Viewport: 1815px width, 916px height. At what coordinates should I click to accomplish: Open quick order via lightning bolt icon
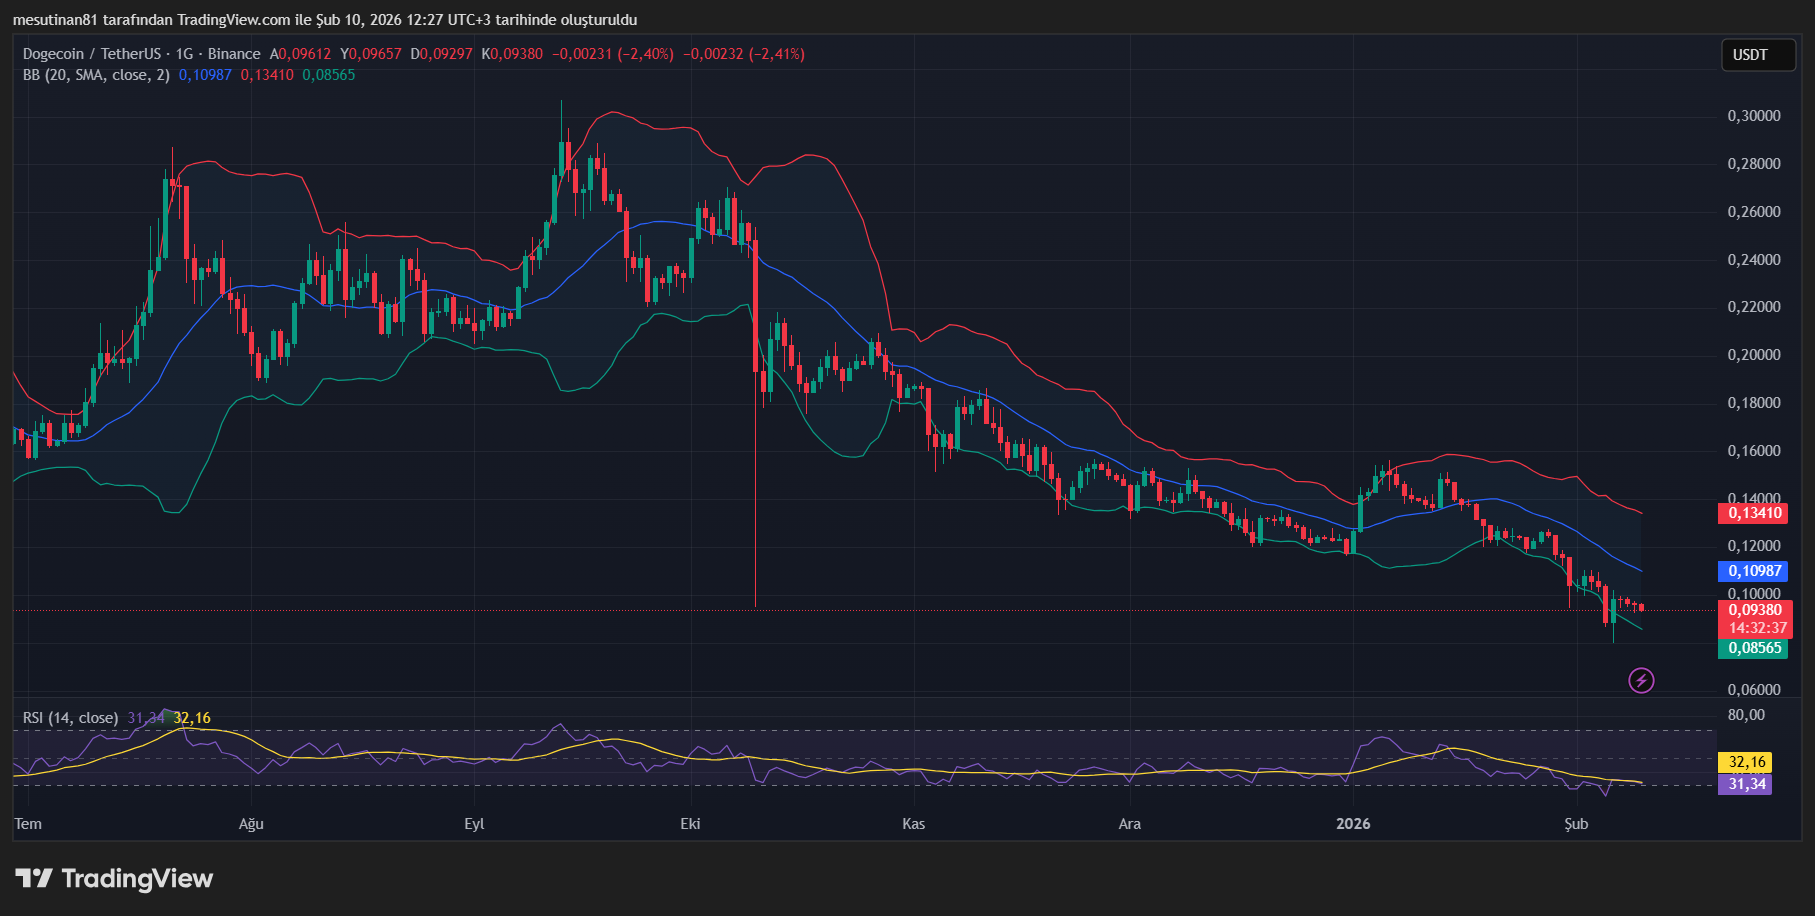(1640, 680)
